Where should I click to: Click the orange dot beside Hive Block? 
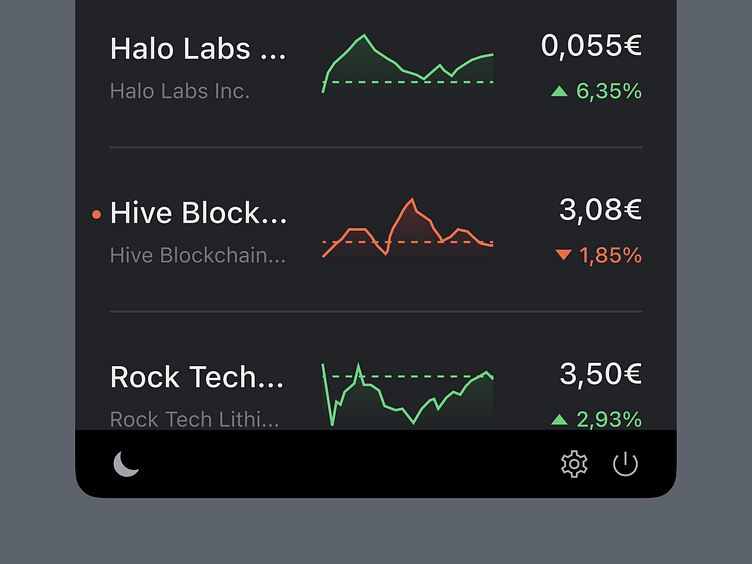coord(96,214)
